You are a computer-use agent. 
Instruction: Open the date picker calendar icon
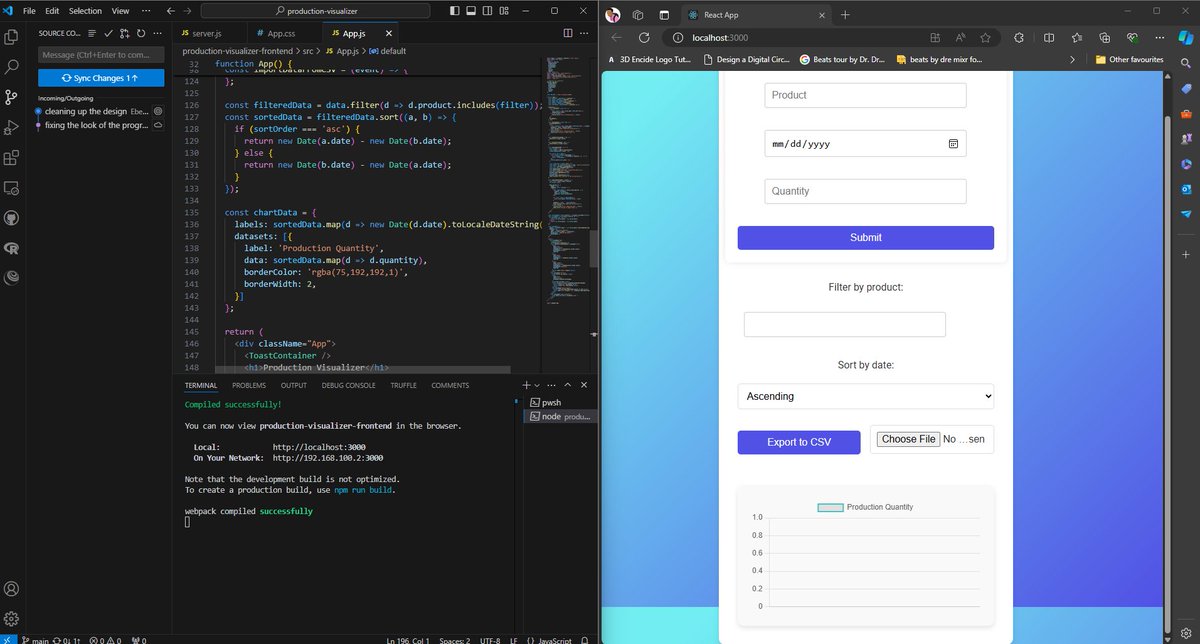pyautogui.click(x=953, y=144)
